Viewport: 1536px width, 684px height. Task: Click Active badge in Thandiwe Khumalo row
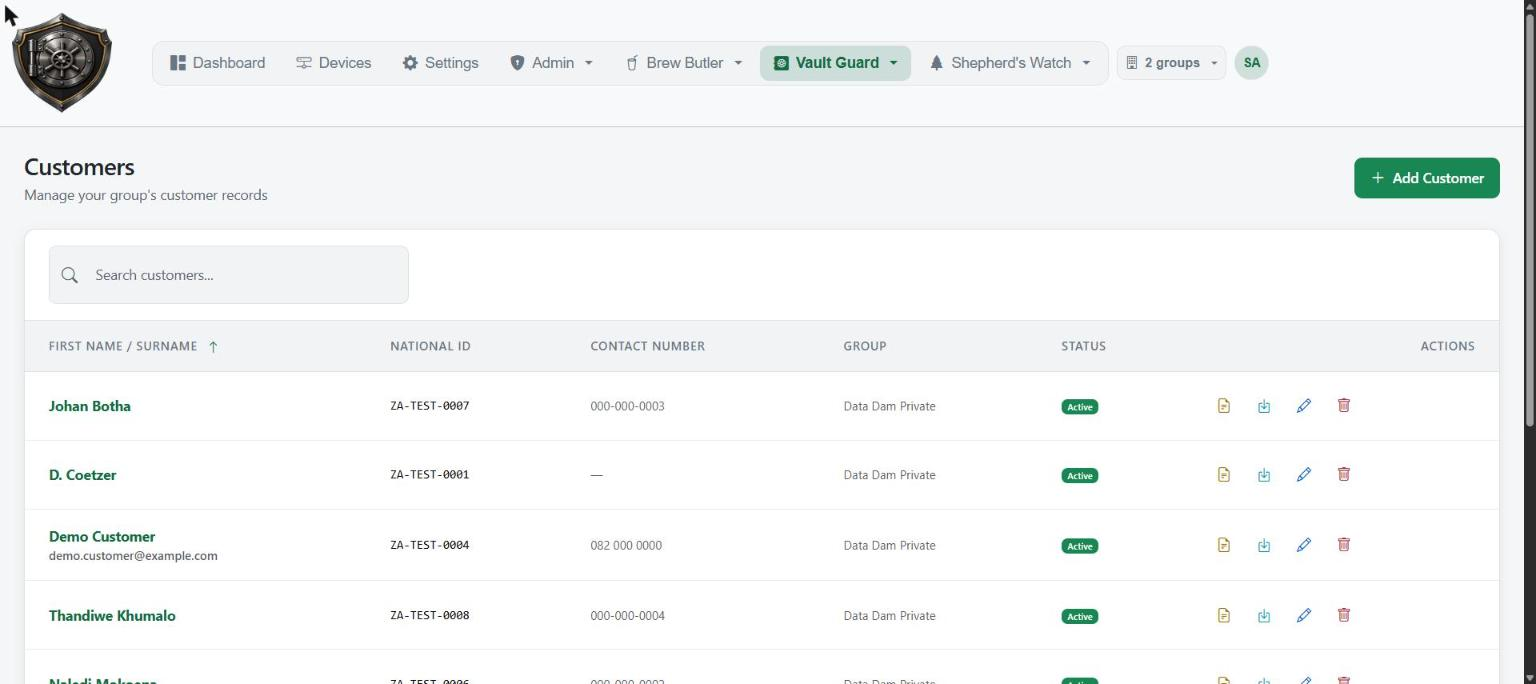click(x=1080, y=617)
